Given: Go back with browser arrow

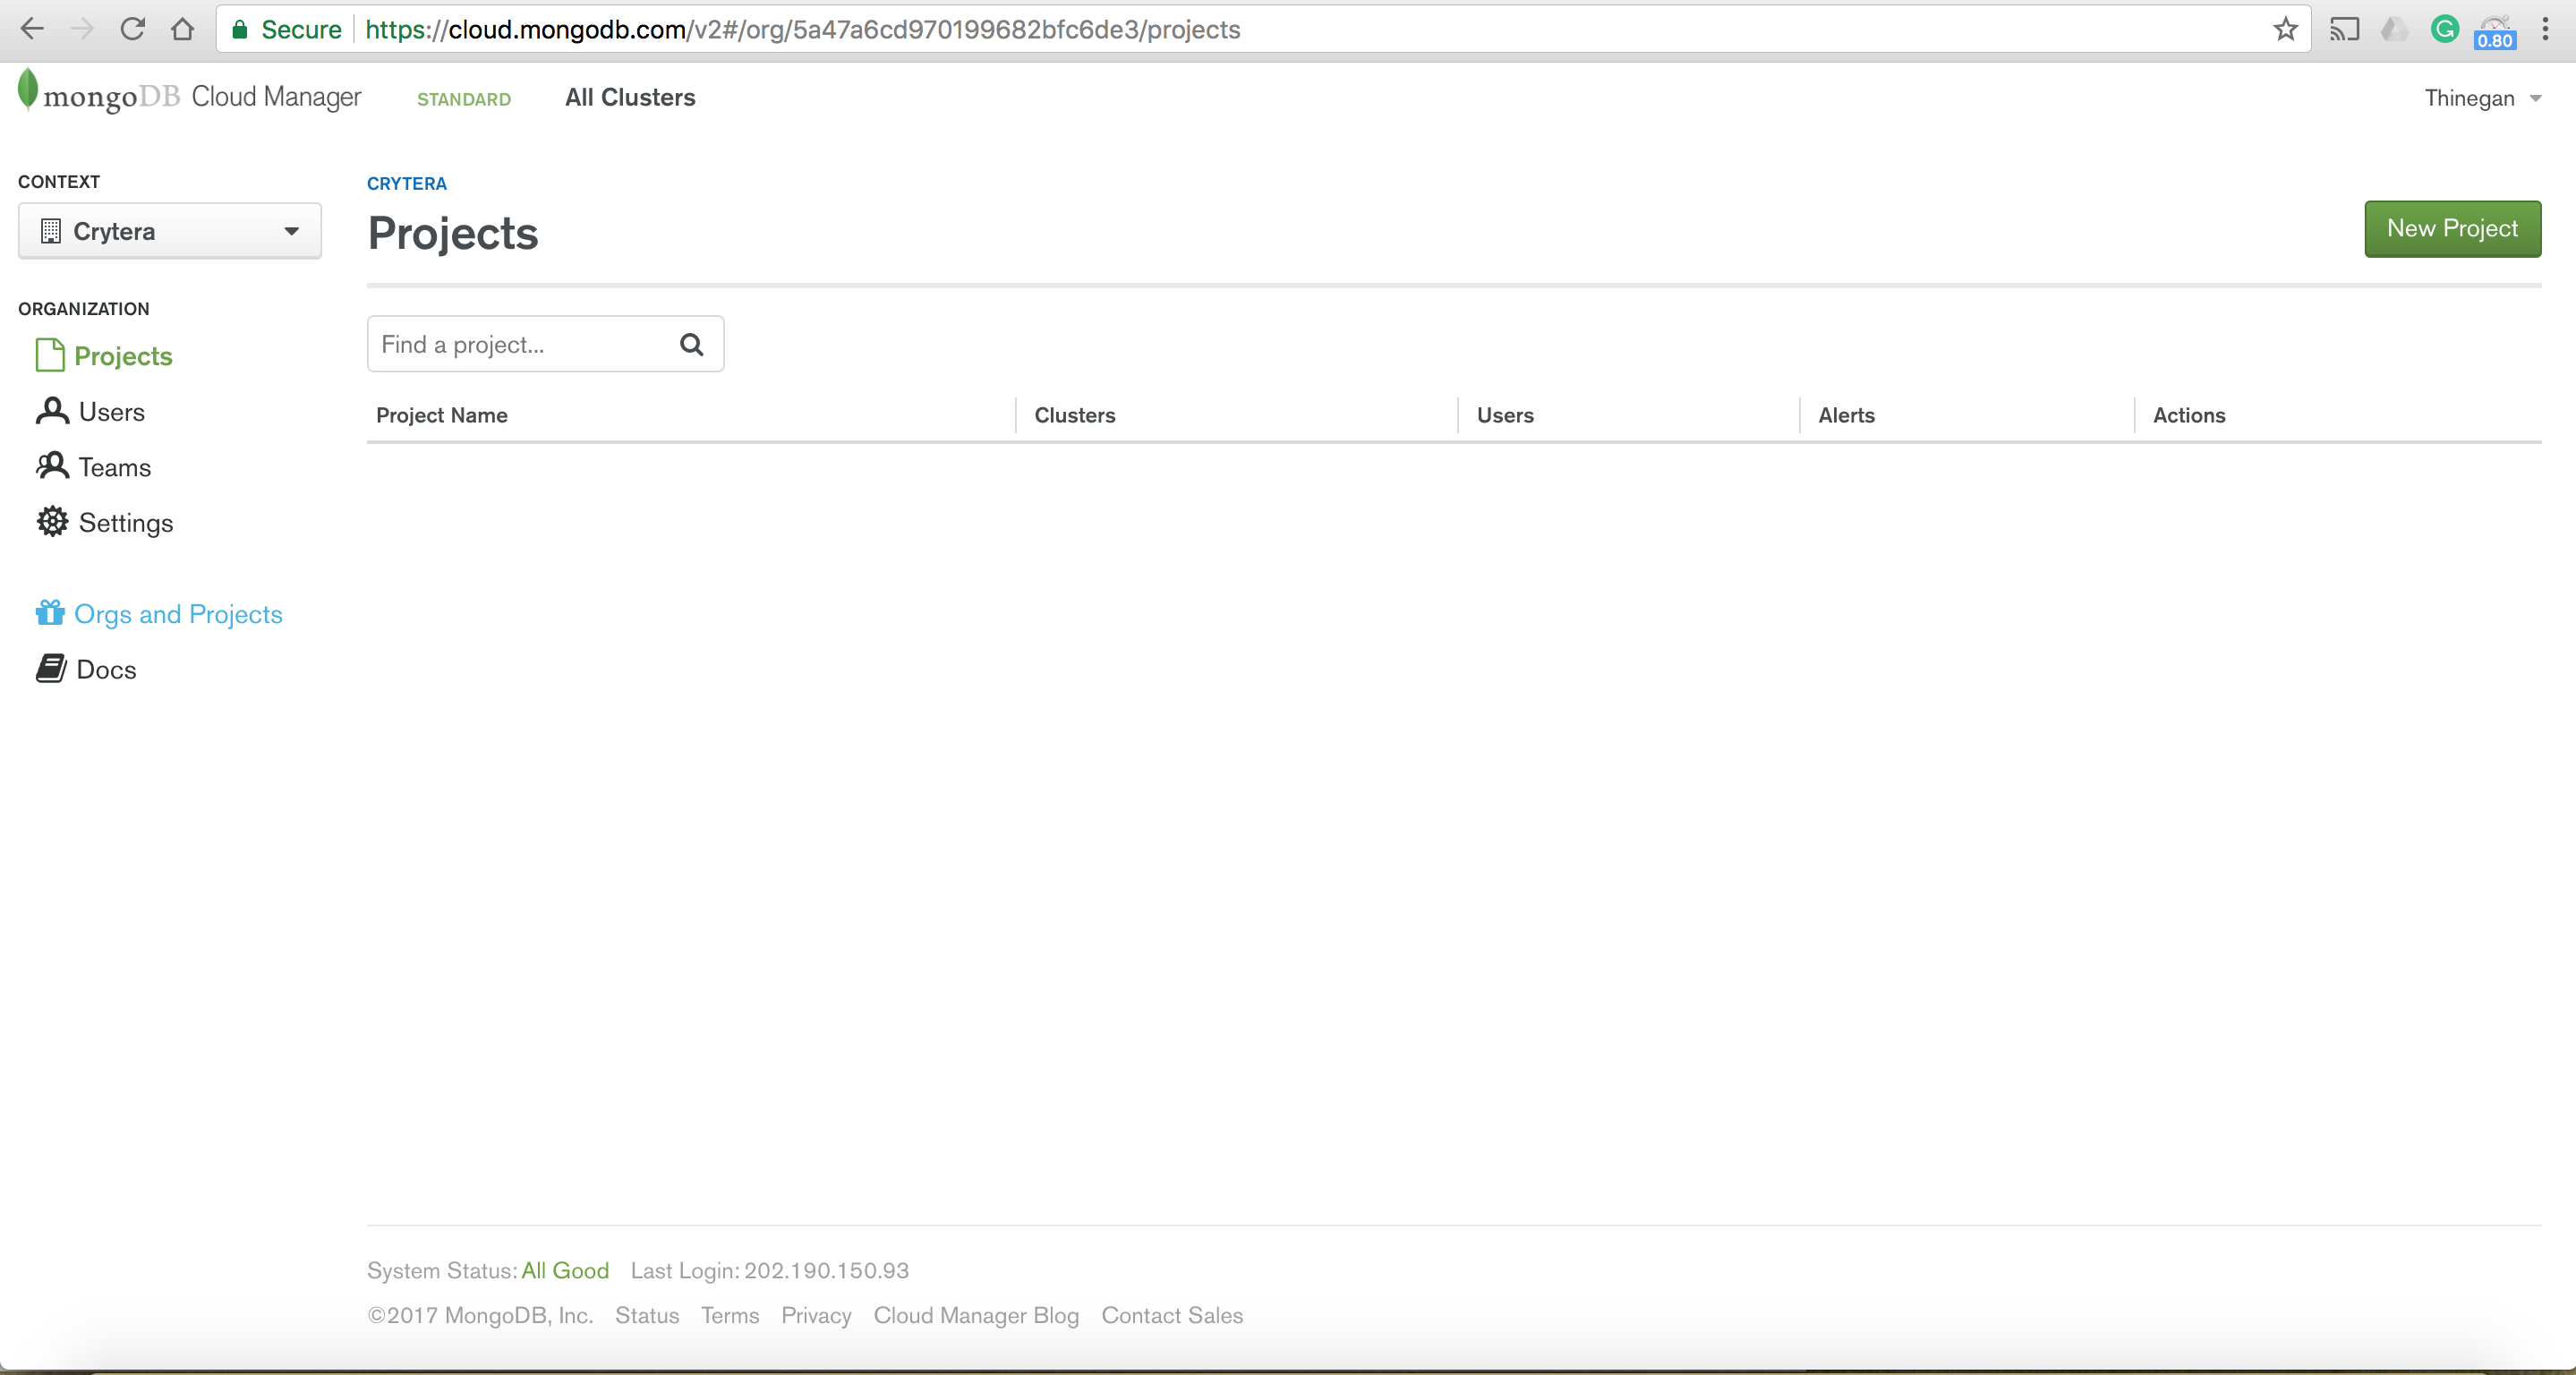Looking at the screenshot, I should [32, 29].
